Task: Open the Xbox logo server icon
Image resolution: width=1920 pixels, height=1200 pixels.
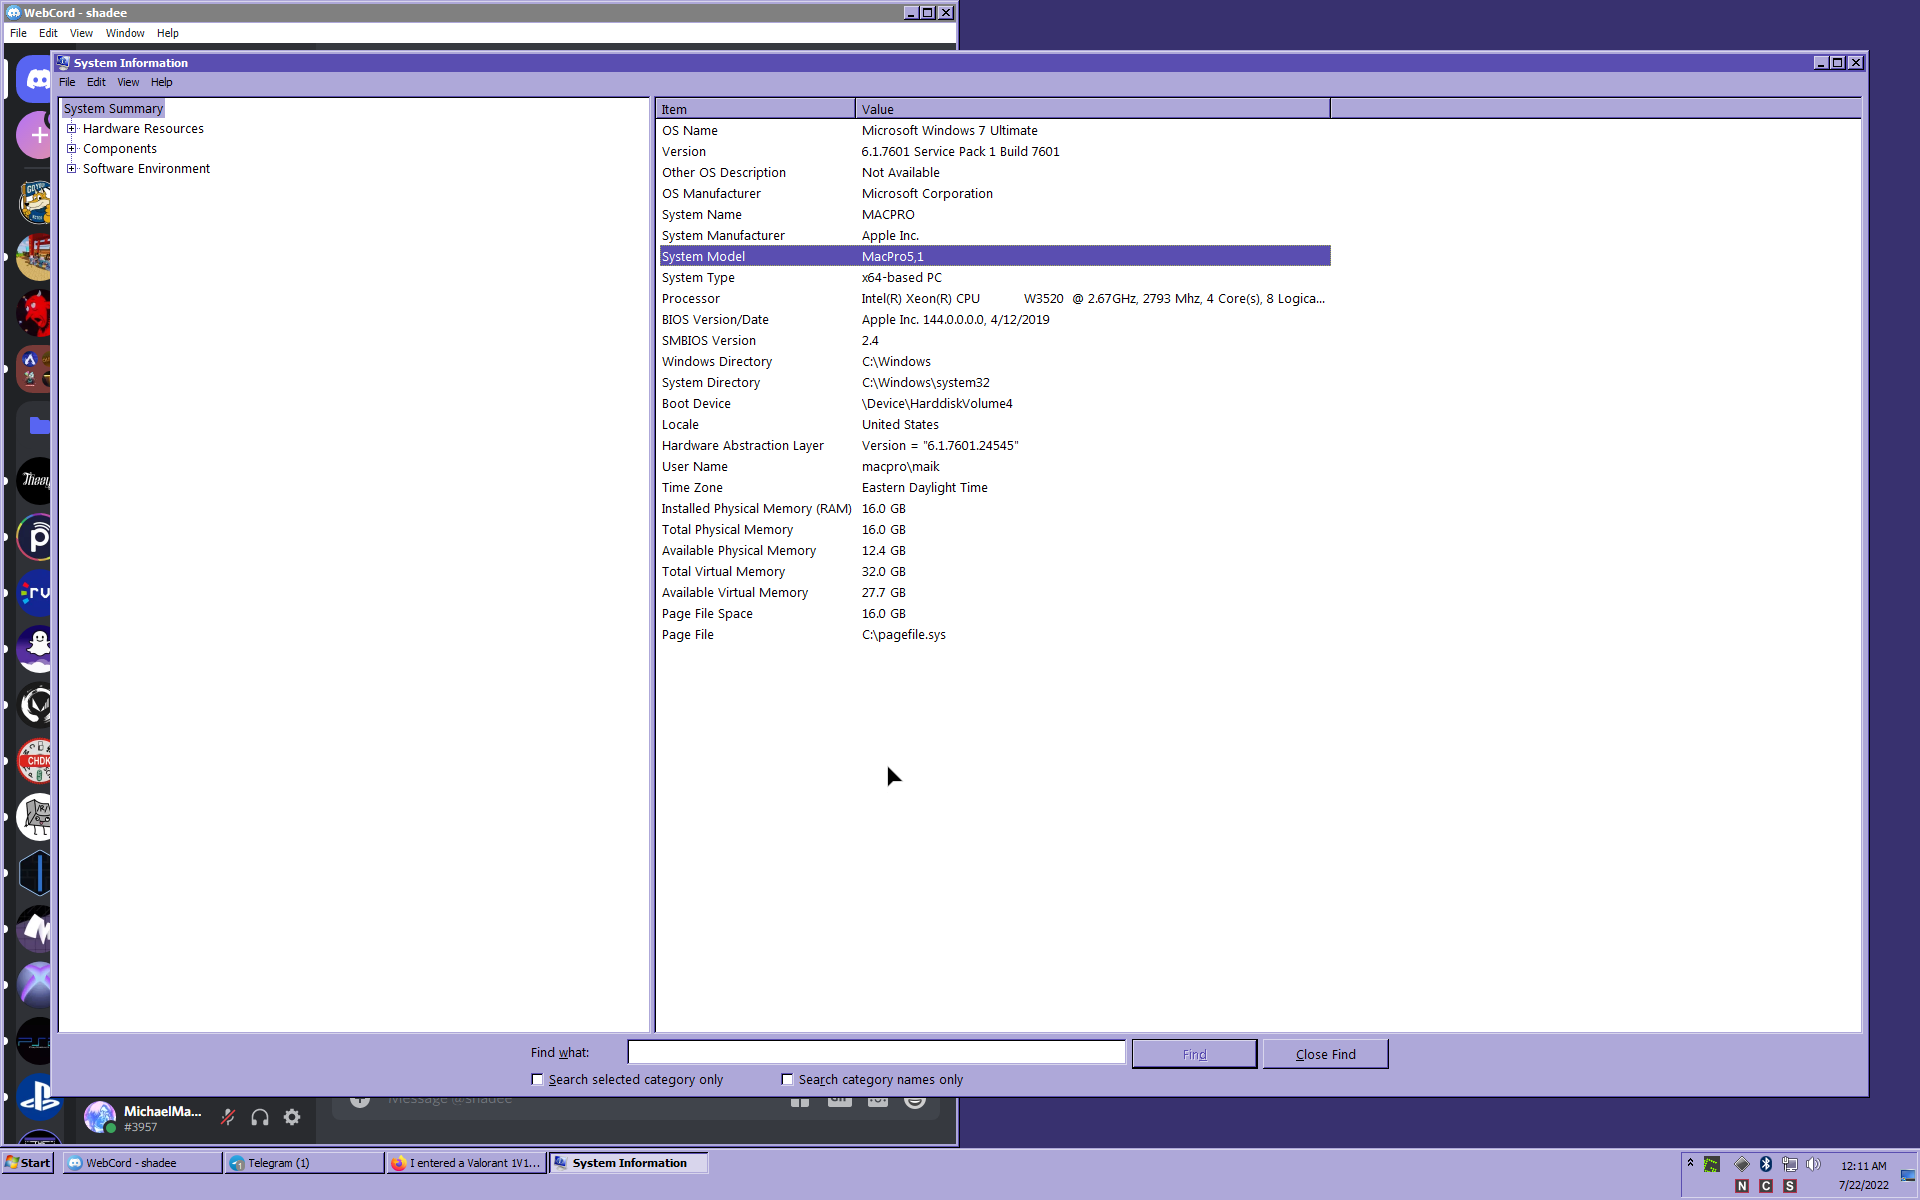Action: tap(36, 985)
